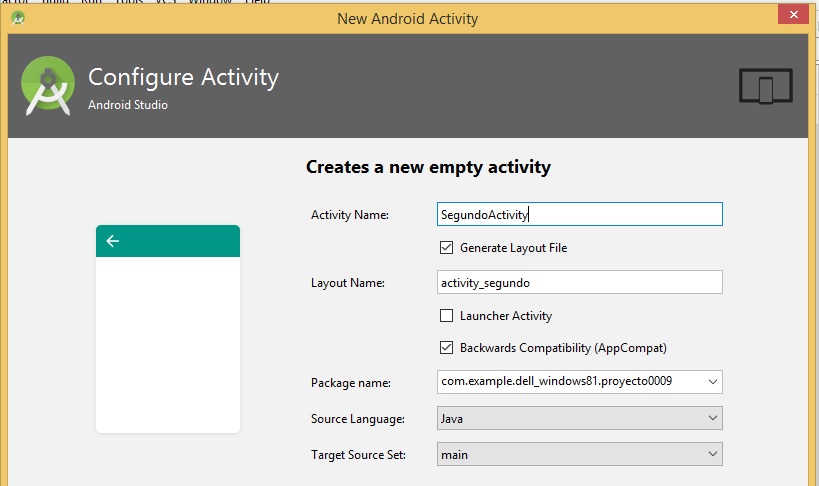Focus the Layout Name field with activity_segundo

(x=579, y=283)
